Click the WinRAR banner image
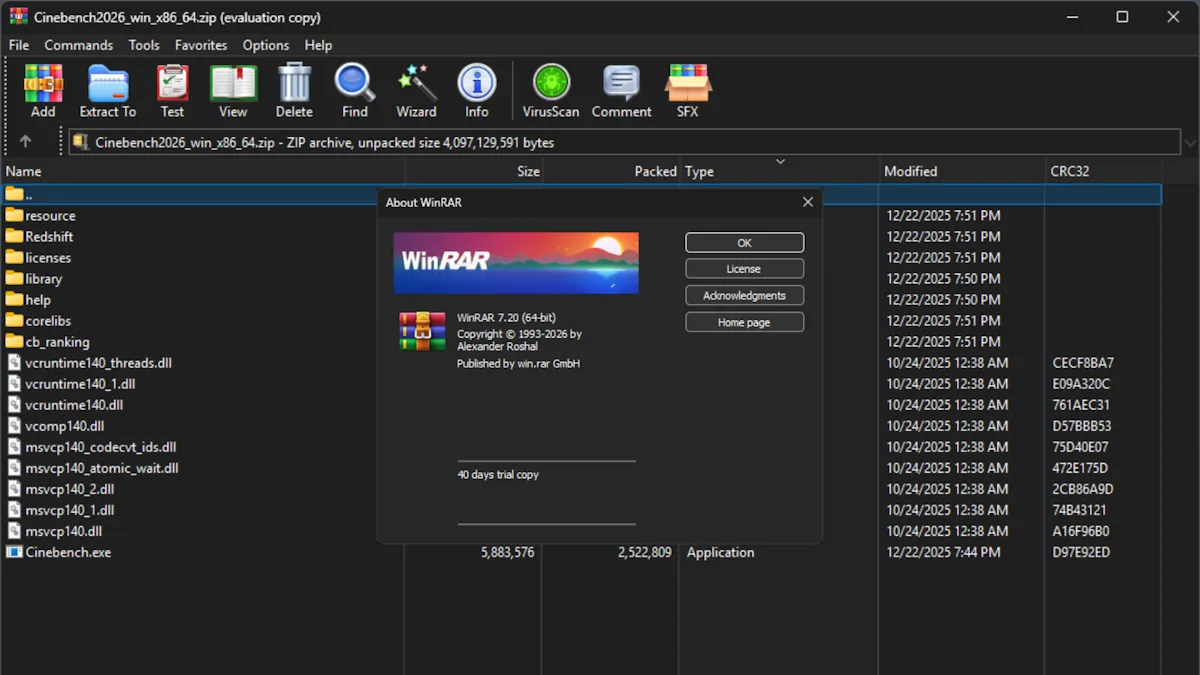Screen dimensions: 1200x675 tap(516, 262)
